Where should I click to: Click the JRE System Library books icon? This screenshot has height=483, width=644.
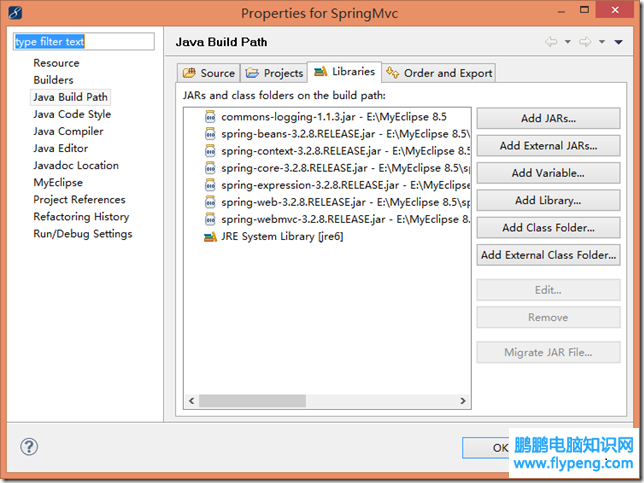pos(210,237)
